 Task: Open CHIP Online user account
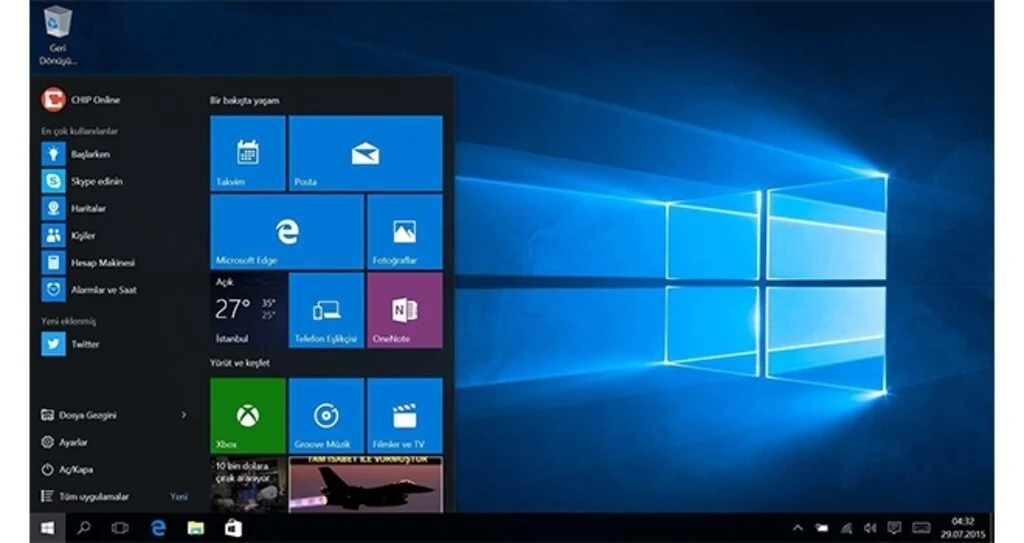[81, 100]
